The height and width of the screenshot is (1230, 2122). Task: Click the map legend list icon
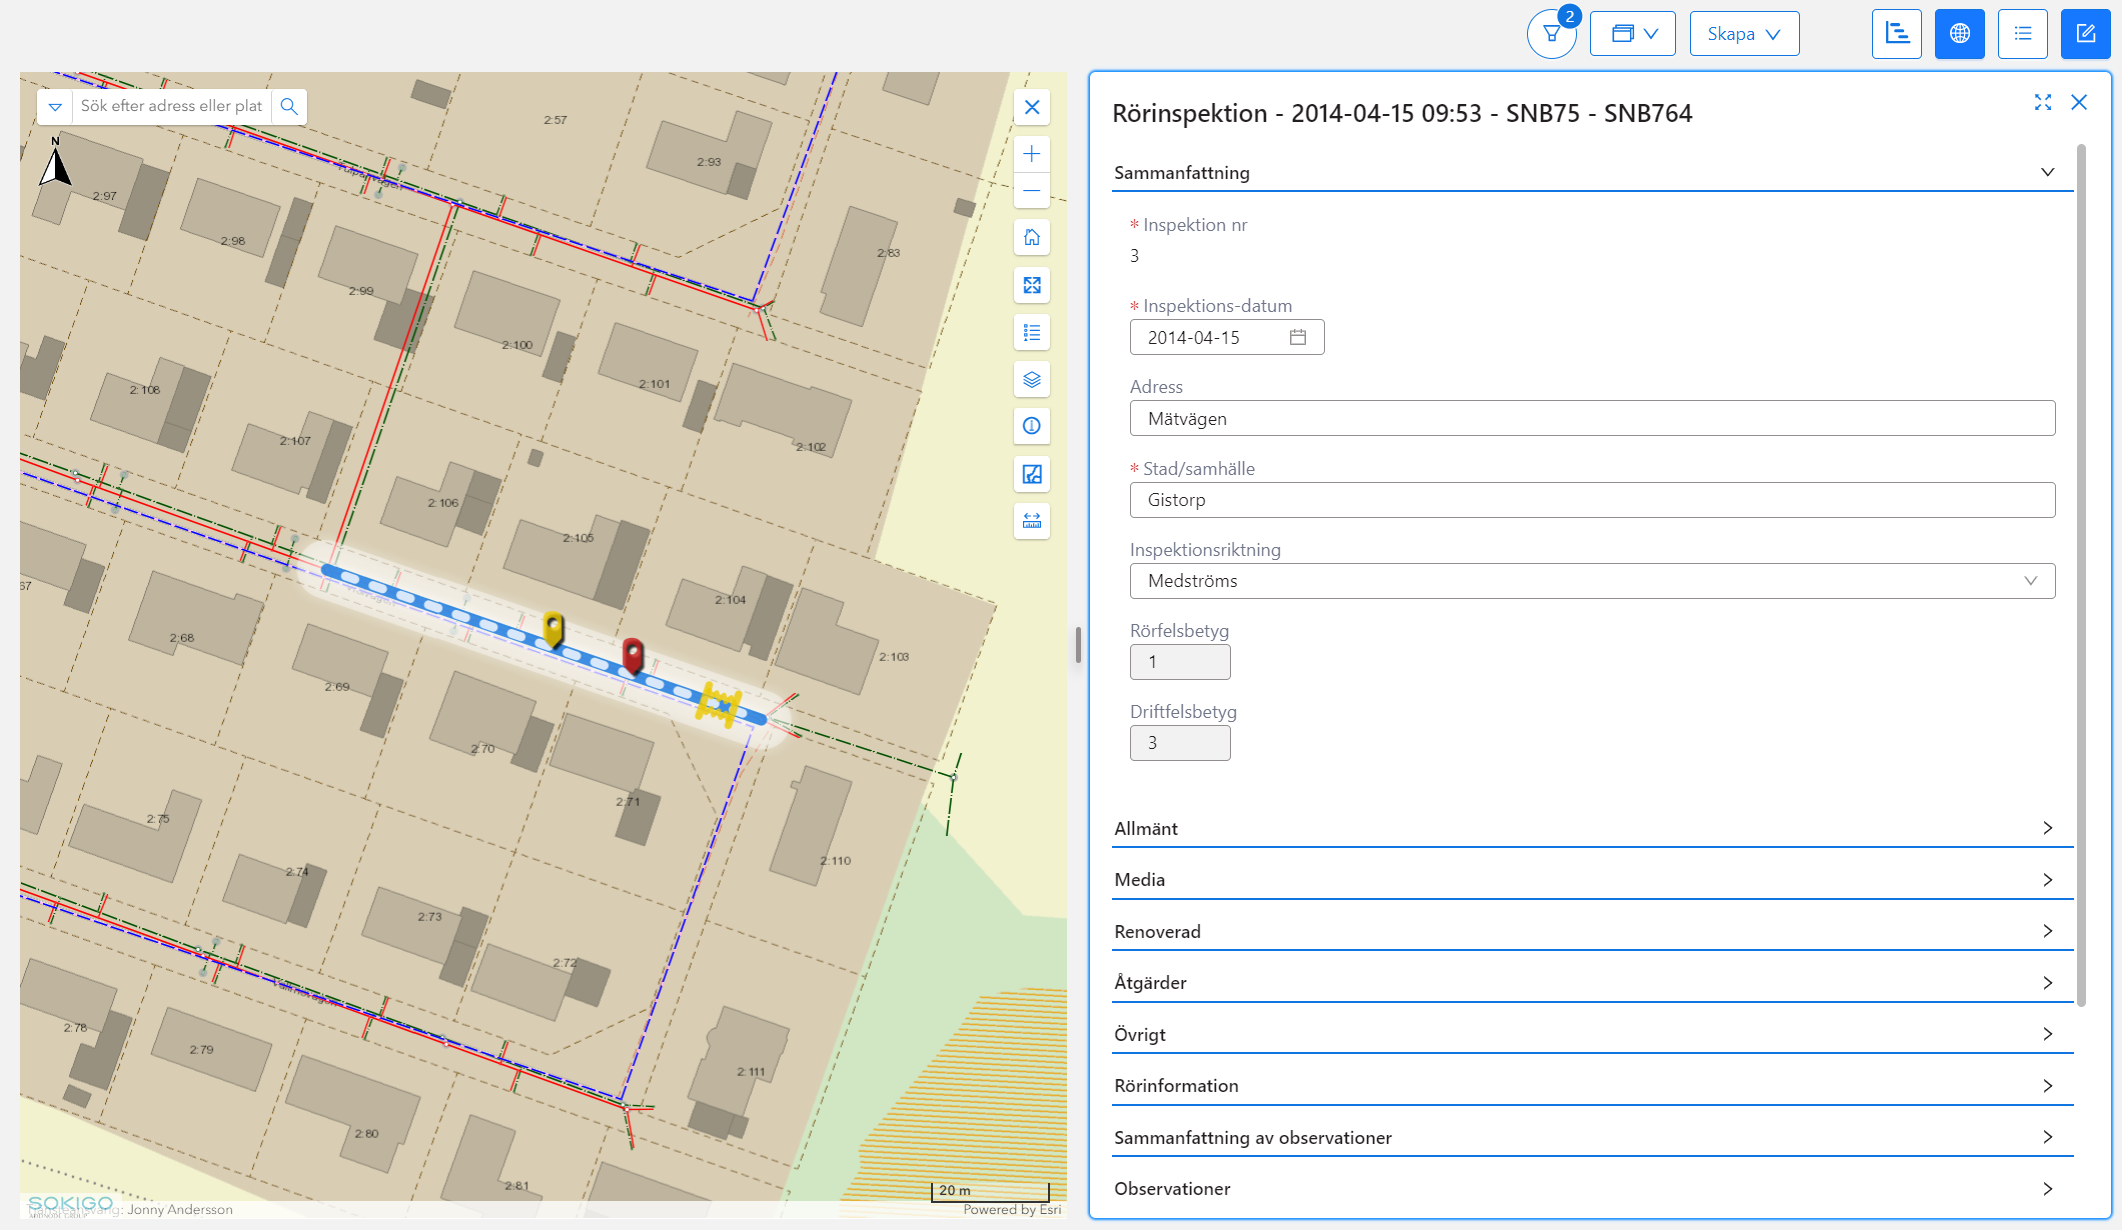pyautogui.click(x=1032, y=333)
